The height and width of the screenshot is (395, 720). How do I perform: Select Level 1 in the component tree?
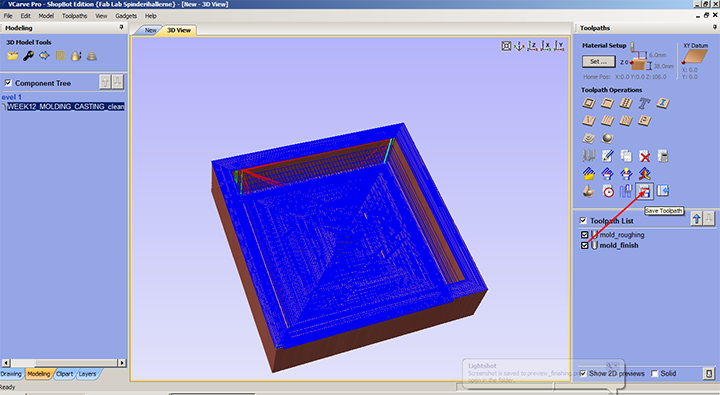(11, 97)
